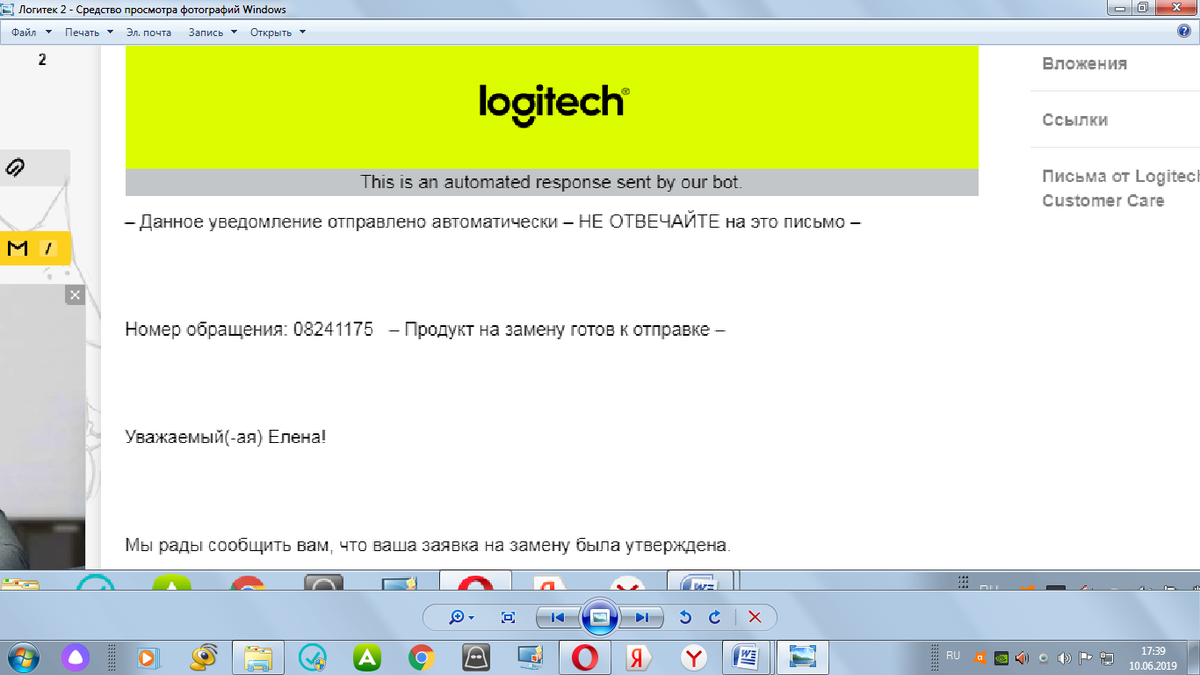Rotate the image counterclockwise
The image size is (1200, 675).
[685, 618]
